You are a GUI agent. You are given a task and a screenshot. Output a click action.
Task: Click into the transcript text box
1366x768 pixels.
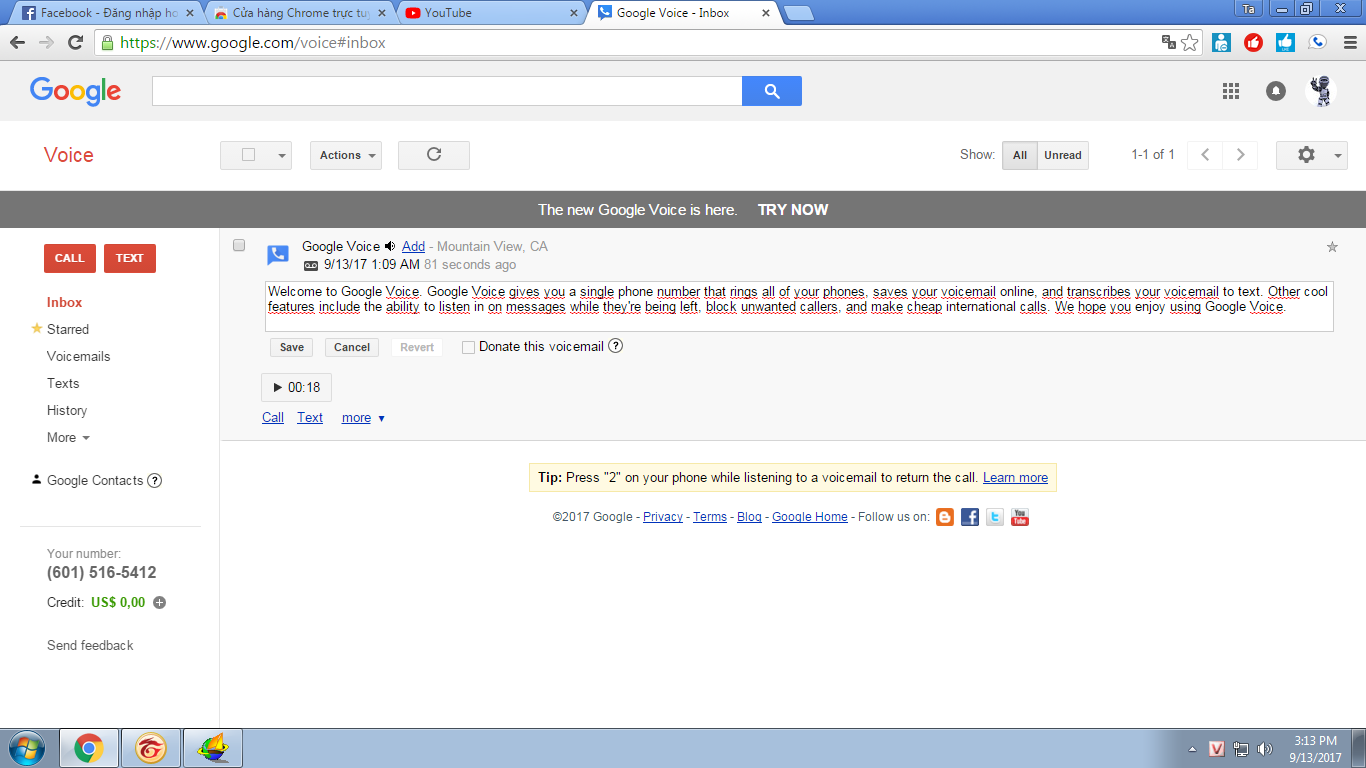point(799,306)
